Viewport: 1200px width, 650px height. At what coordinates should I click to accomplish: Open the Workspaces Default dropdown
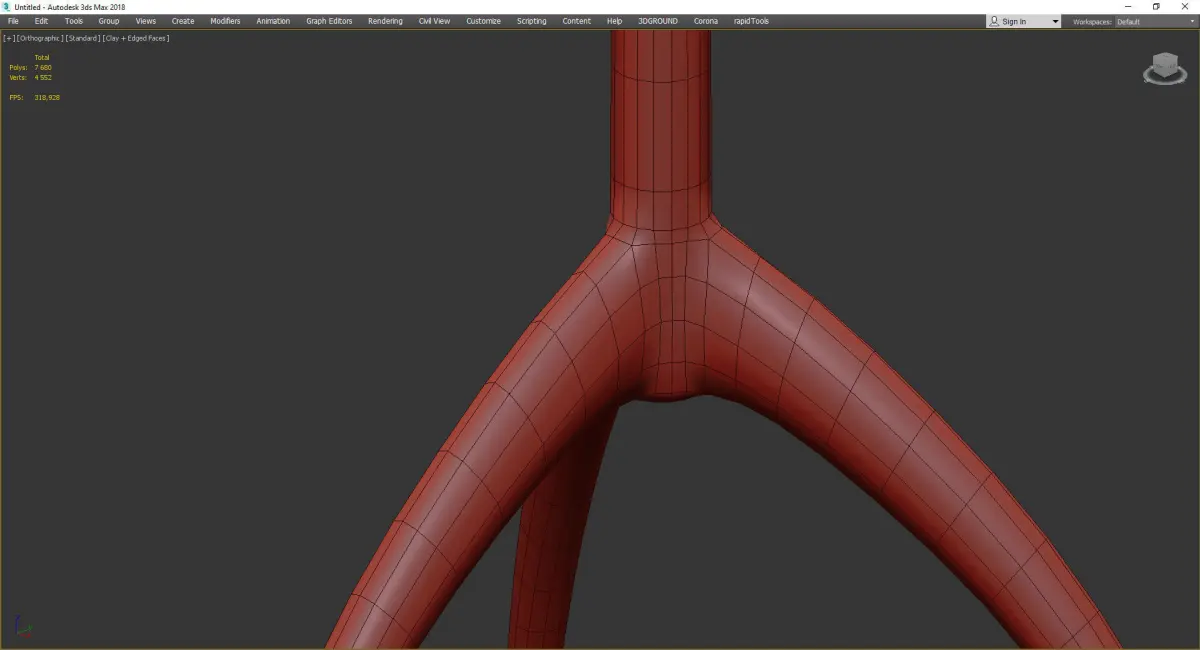1155,21
